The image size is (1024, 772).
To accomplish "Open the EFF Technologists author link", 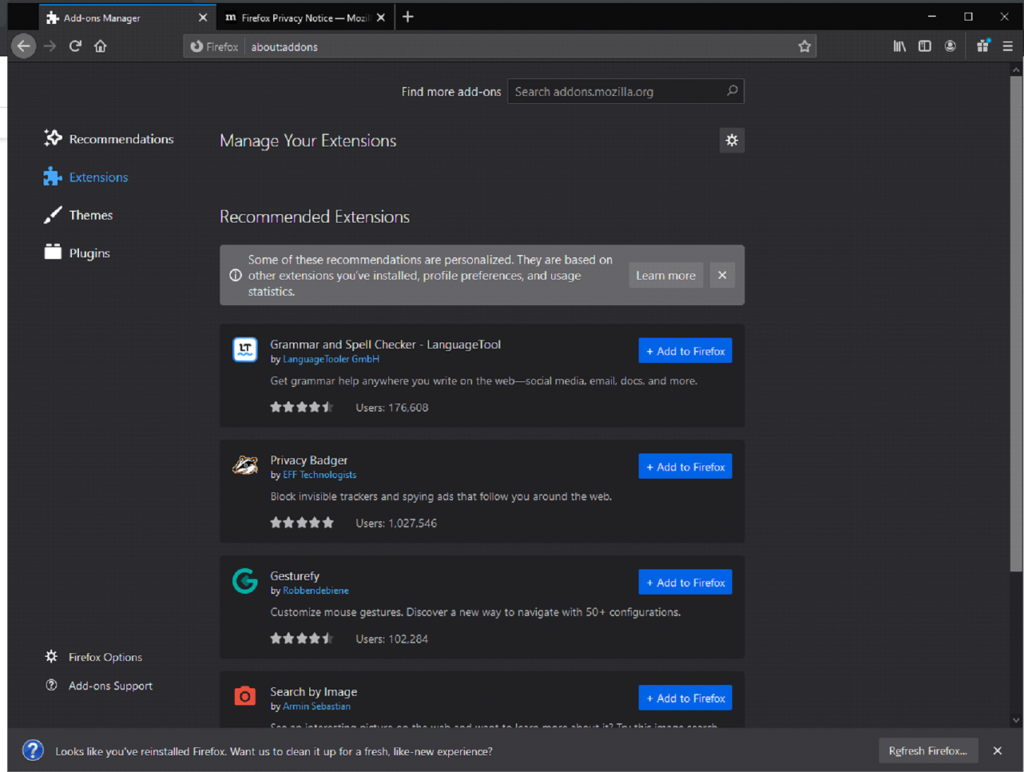I will (319, 475).
